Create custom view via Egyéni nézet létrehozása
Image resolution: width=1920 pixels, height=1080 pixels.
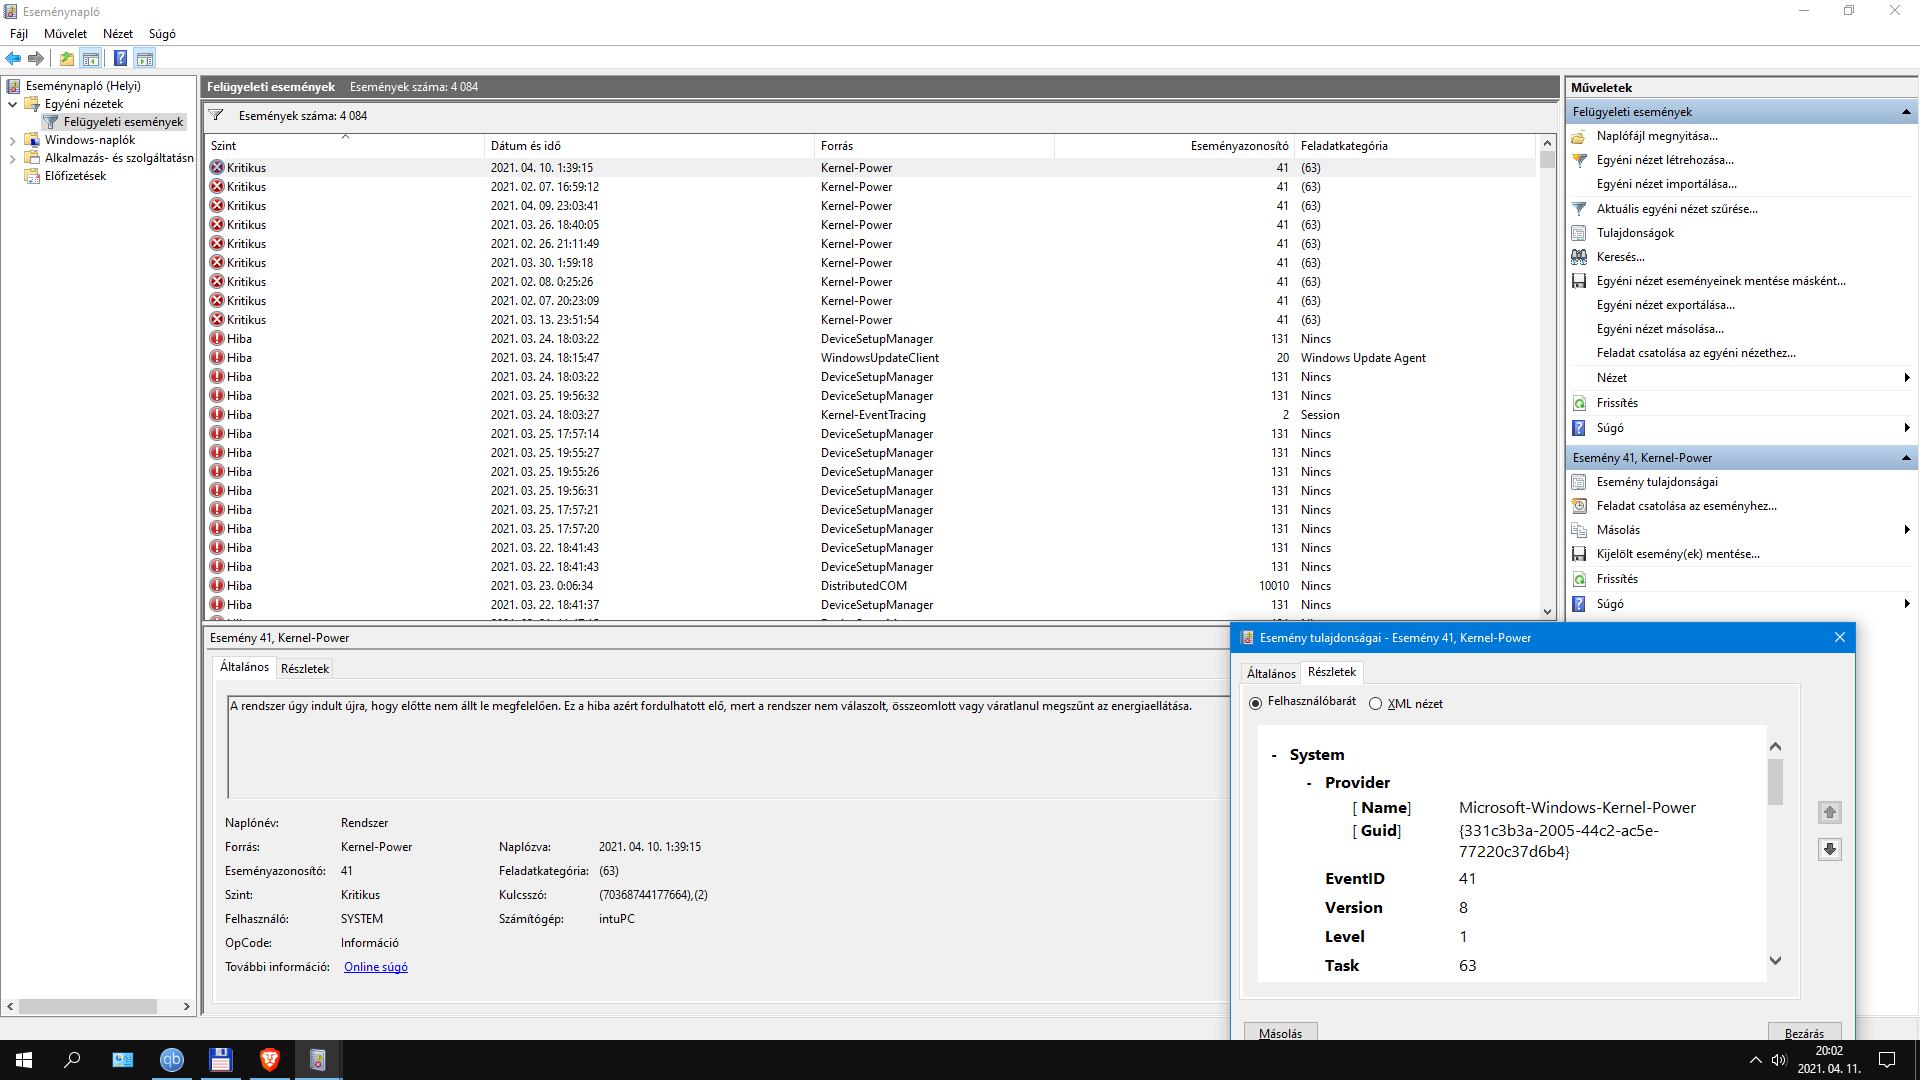[1665, 160]
